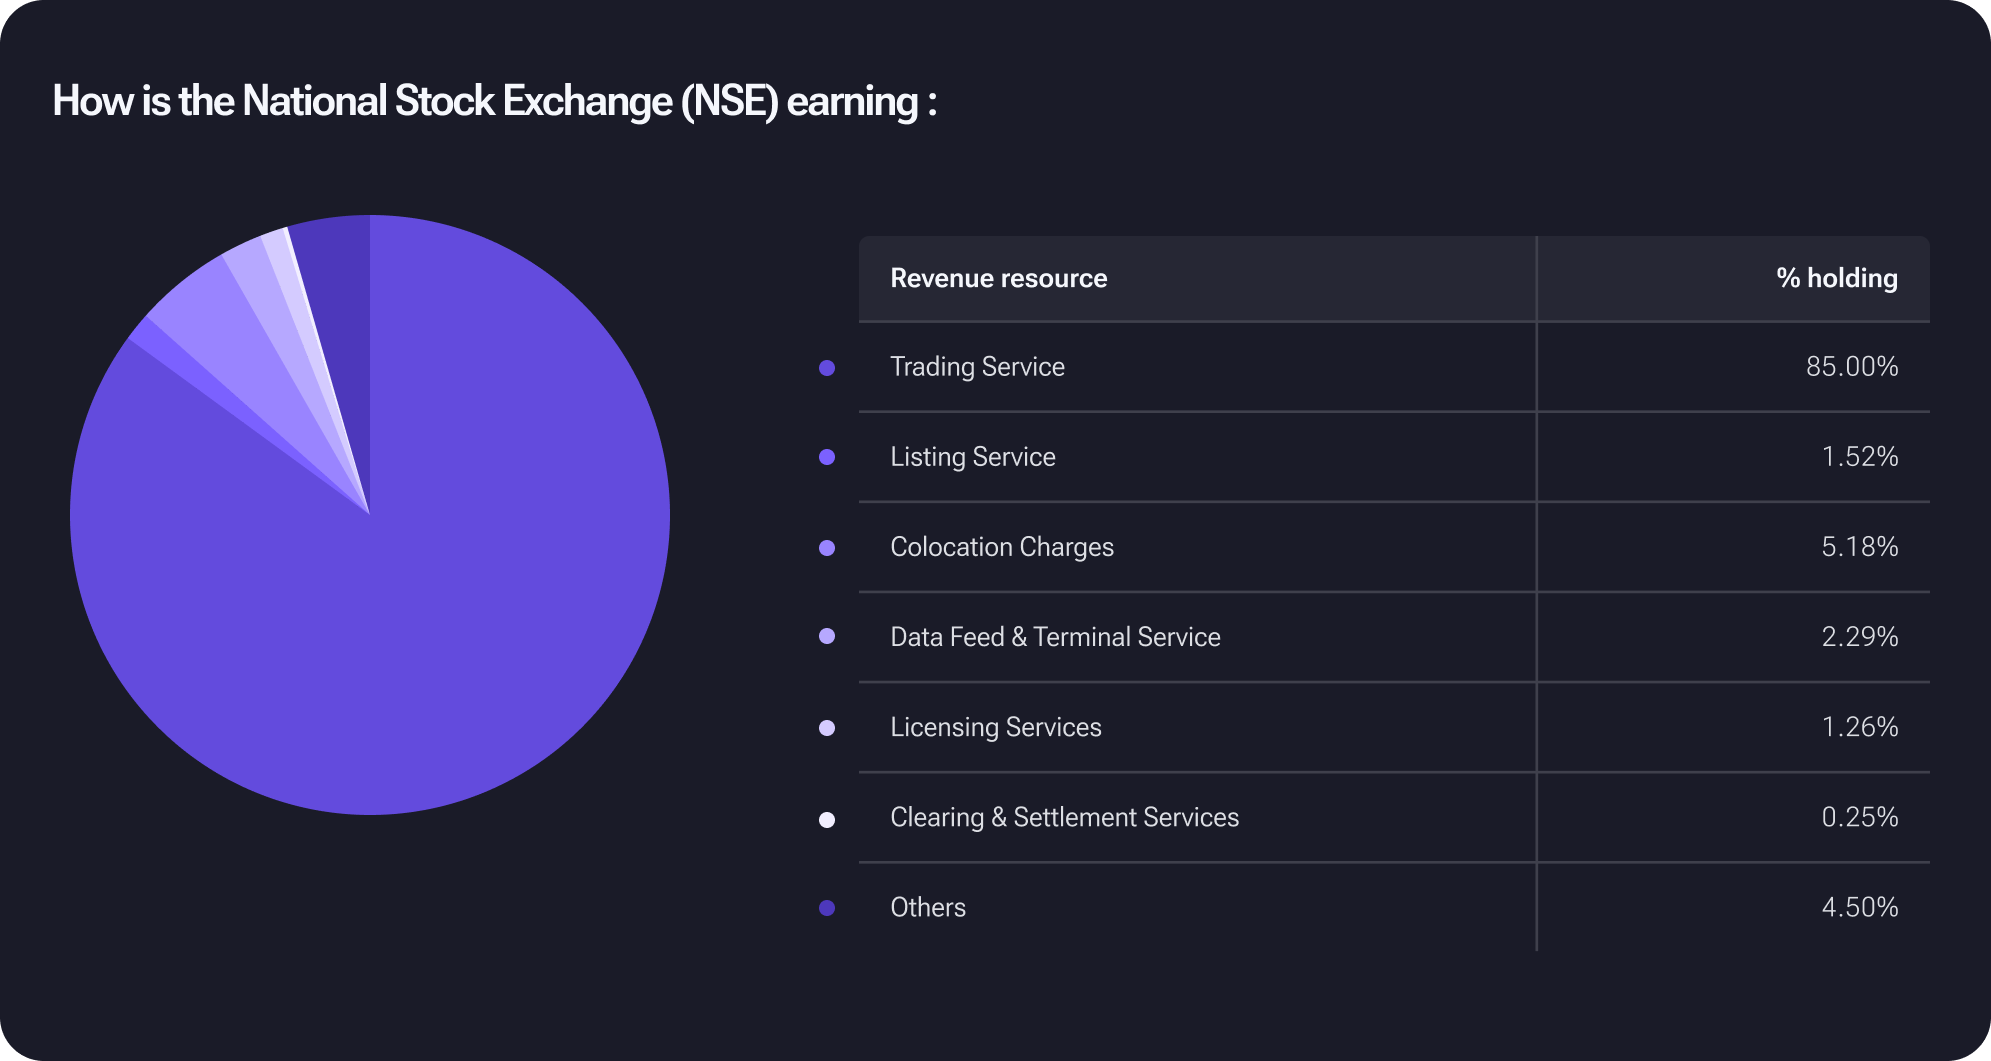Click the Colocation Charges legend dot

coord(827,548)
